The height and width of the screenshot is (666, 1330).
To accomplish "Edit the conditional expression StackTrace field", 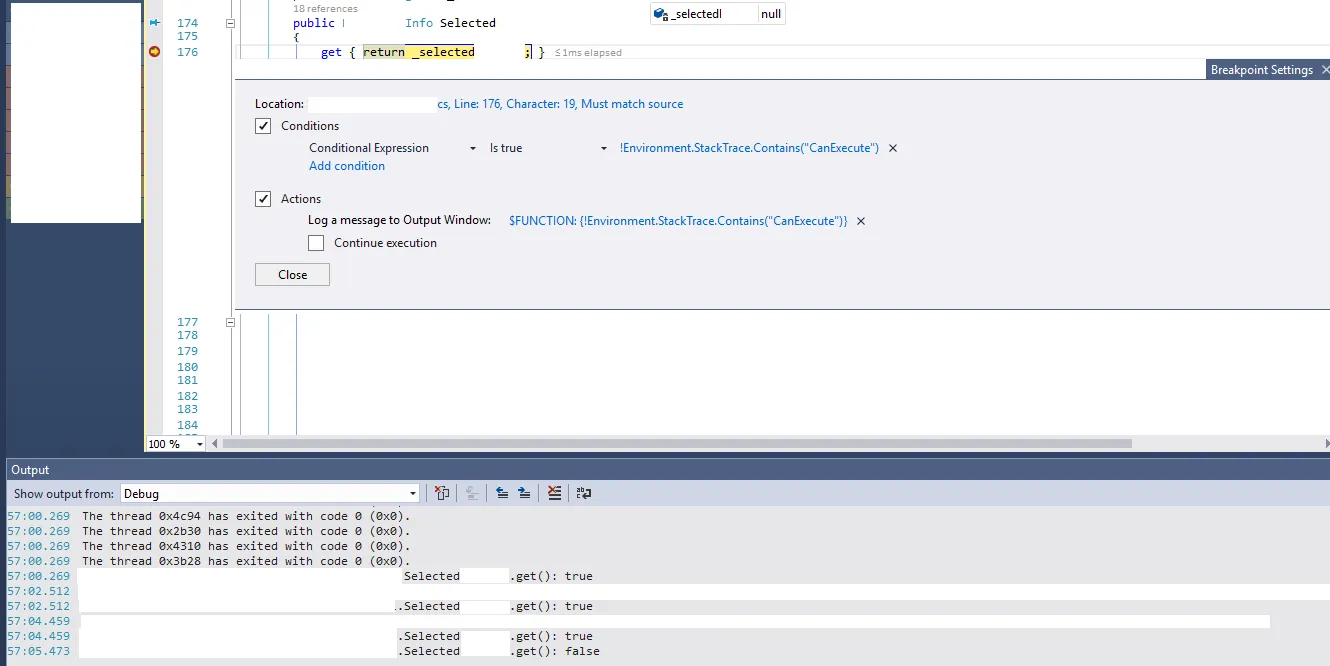I will coord(749,148).
